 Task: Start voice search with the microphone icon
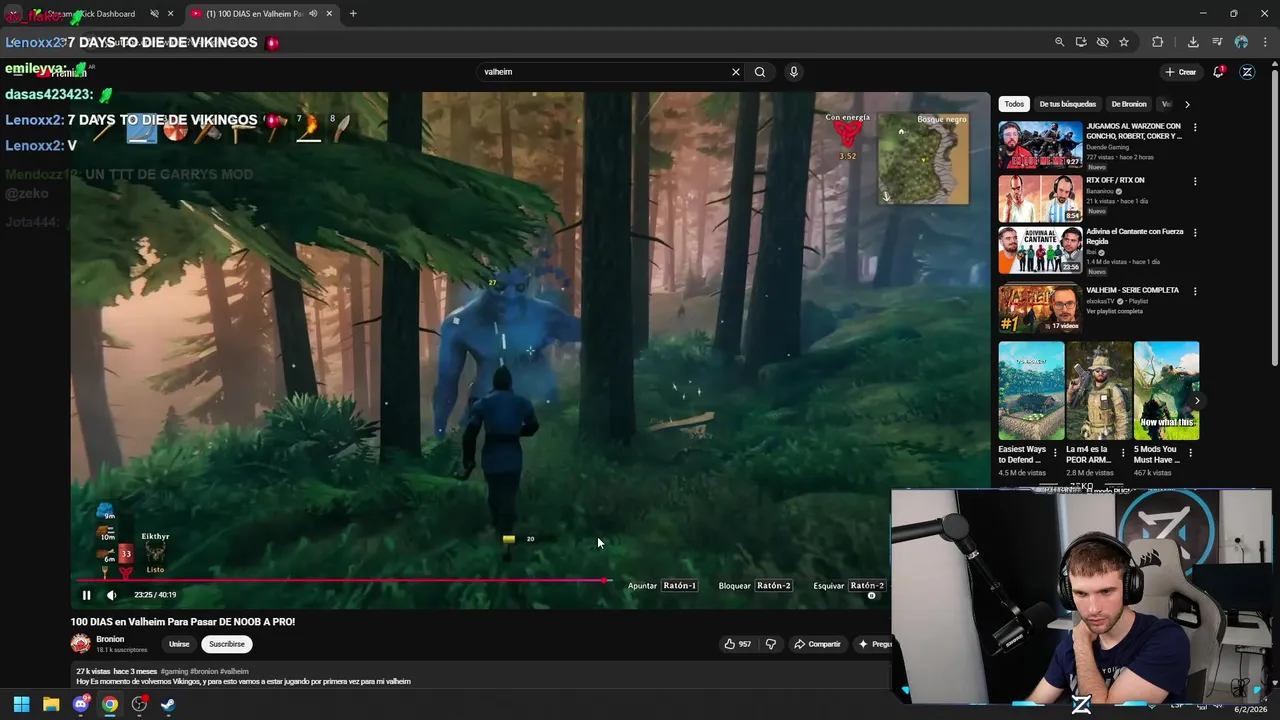tap(794, 72)
